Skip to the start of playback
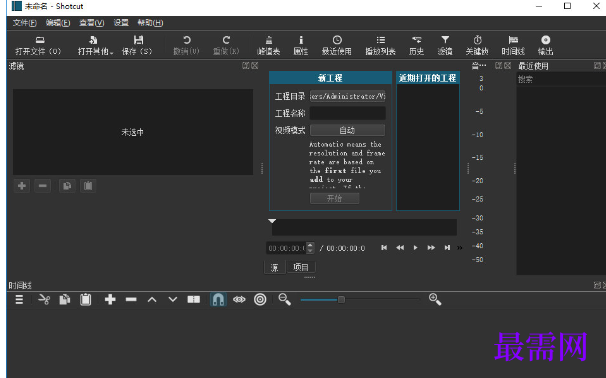This screenshot has height=378, width=606. (x=384, y=248)
